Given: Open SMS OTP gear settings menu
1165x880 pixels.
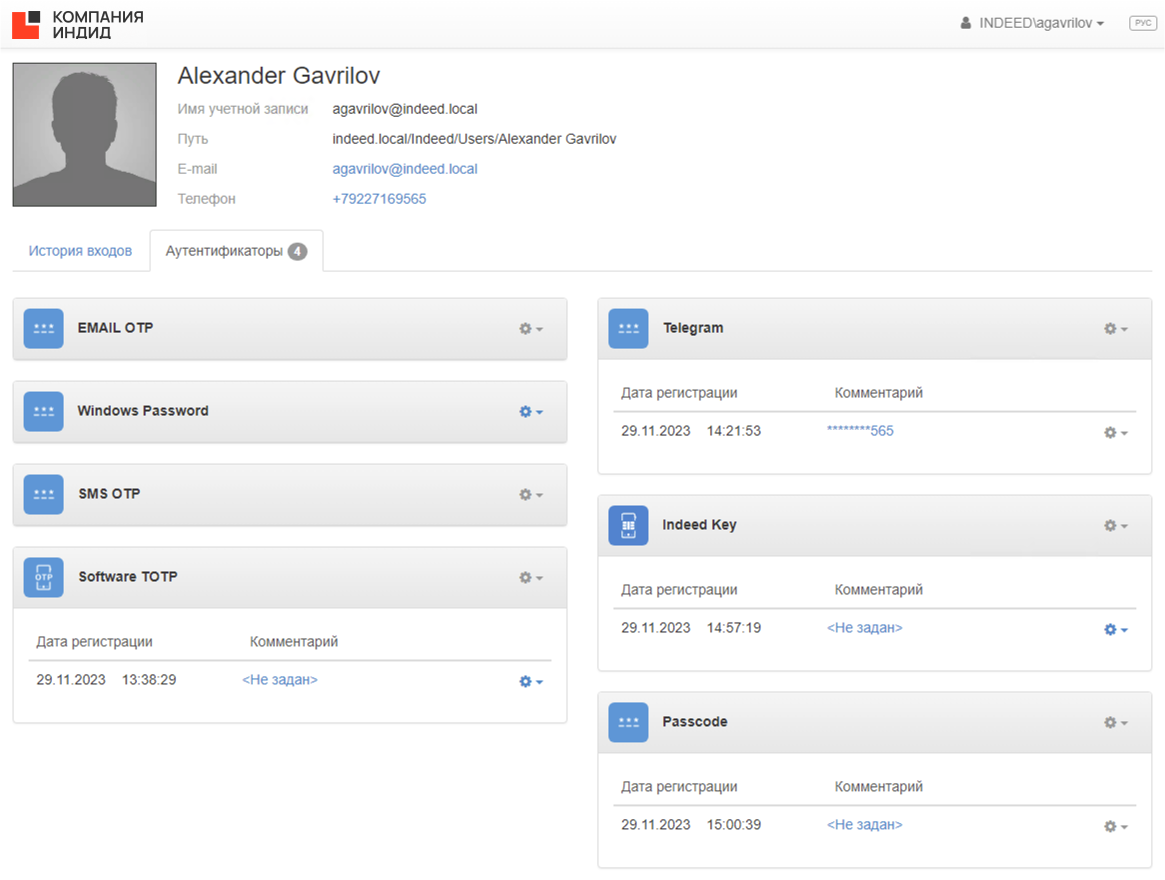Looking at the screenshot, I should click(x=531, y=494).
